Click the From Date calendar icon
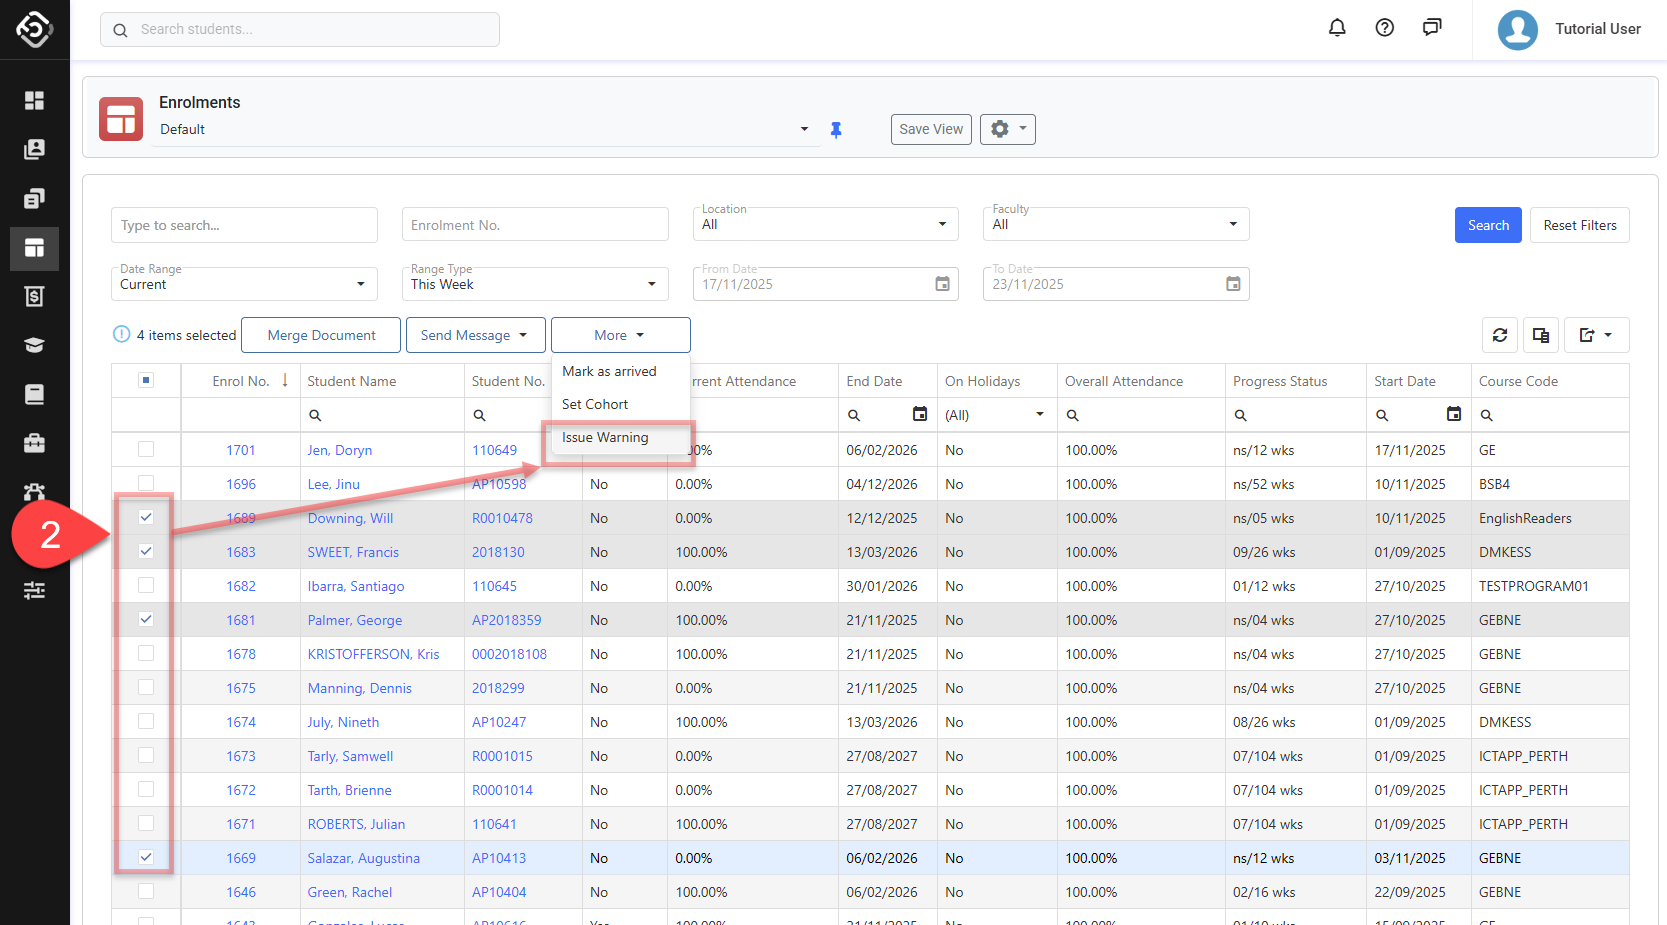The width and height of the screenshot is (1667, 925). 942,284
